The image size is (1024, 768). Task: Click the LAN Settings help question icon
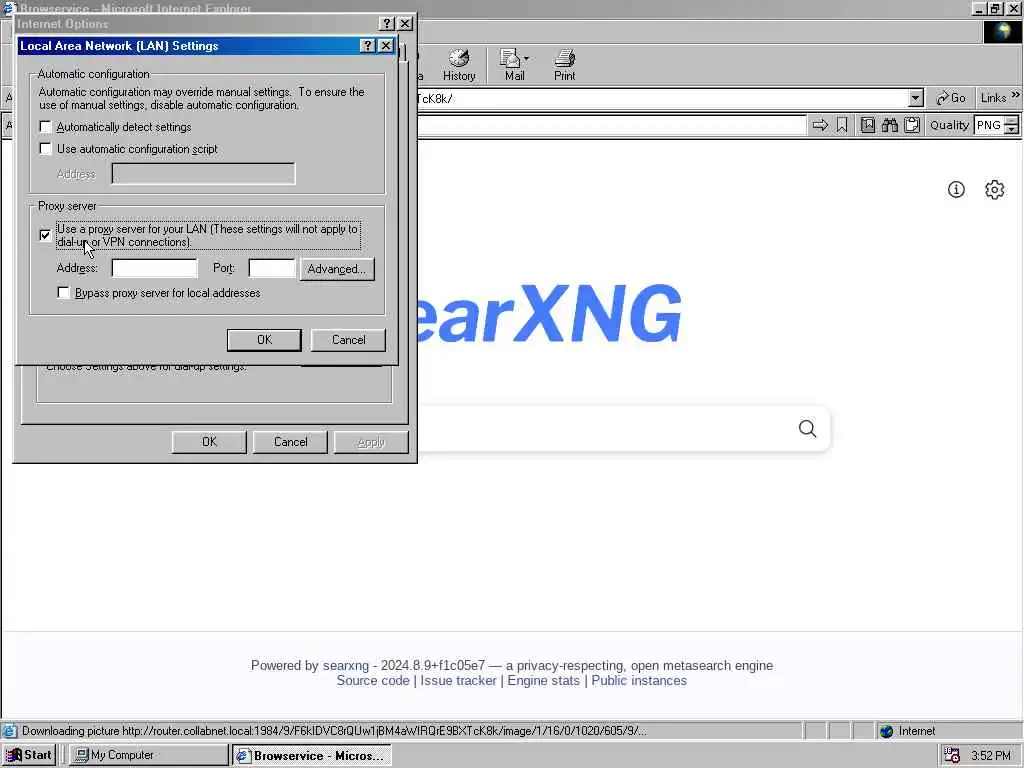point(368,46)
